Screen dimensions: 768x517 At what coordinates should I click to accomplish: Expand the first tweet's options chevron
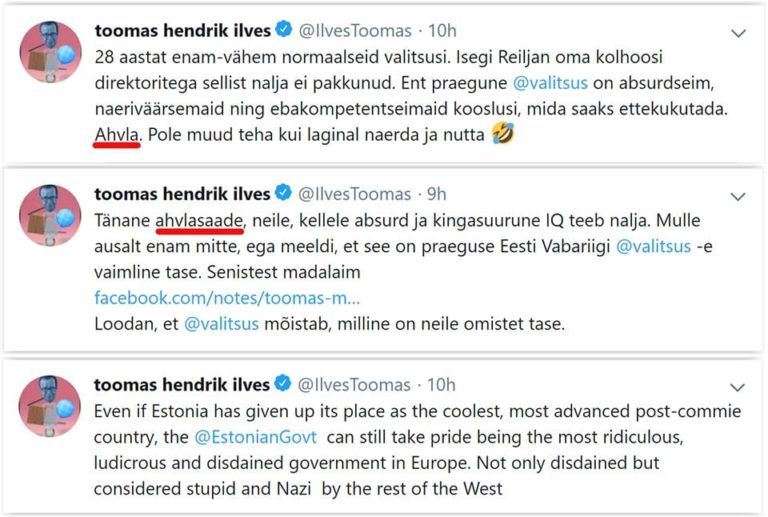[x=738, y=33]
